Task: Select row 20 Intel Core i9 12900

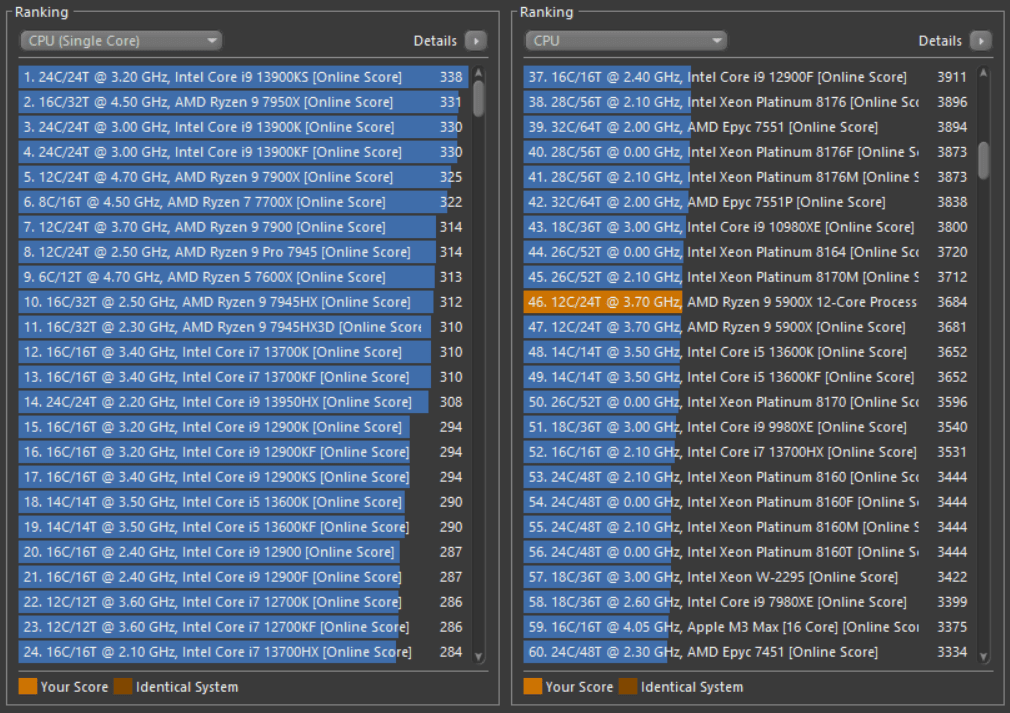Action: (x=243, y=552)
